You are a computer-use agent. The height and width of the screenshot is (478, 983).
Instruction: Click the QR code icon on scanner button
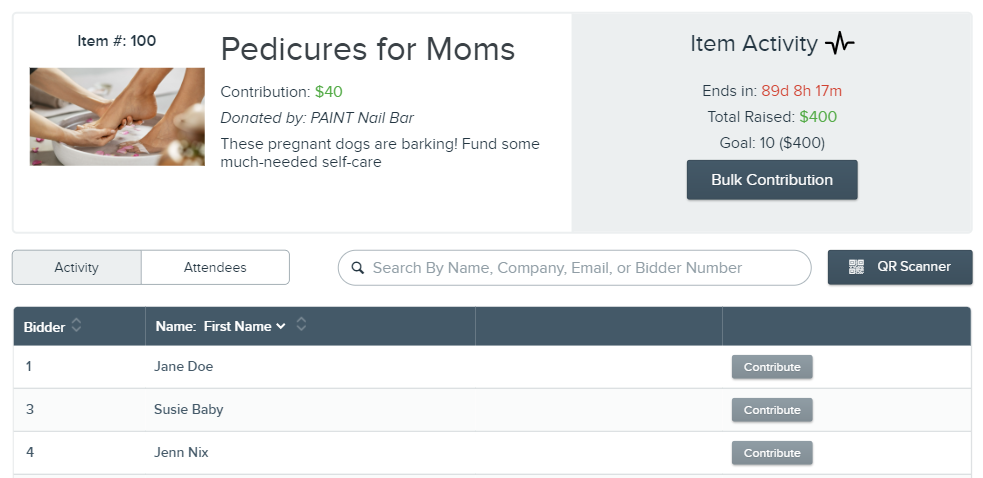(856, 267)
